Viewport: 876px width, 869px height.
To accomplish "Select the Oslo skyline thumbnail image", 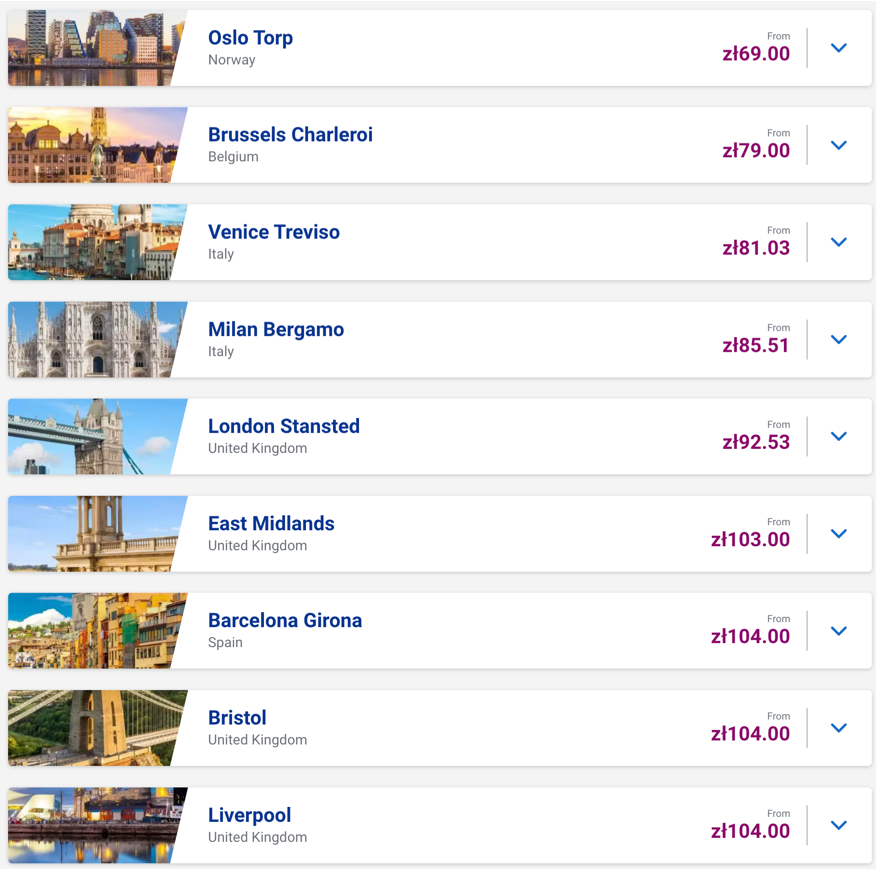I will pos(97,48).
